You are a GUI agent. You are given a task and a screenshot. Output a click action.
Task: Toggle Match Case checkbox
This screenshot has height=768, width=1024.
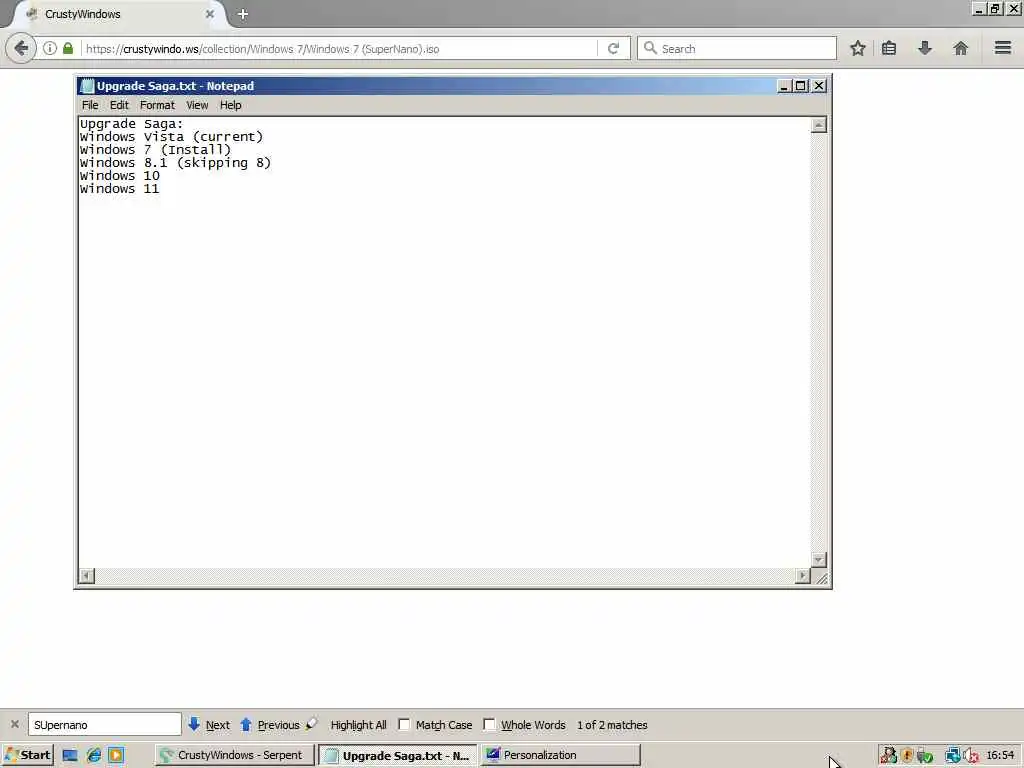click(404, 724)
